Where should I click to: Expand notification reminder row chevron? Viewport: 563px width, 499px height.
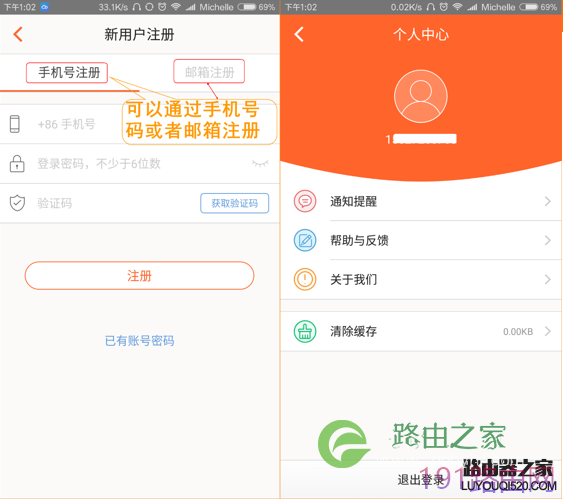point(548,201)
